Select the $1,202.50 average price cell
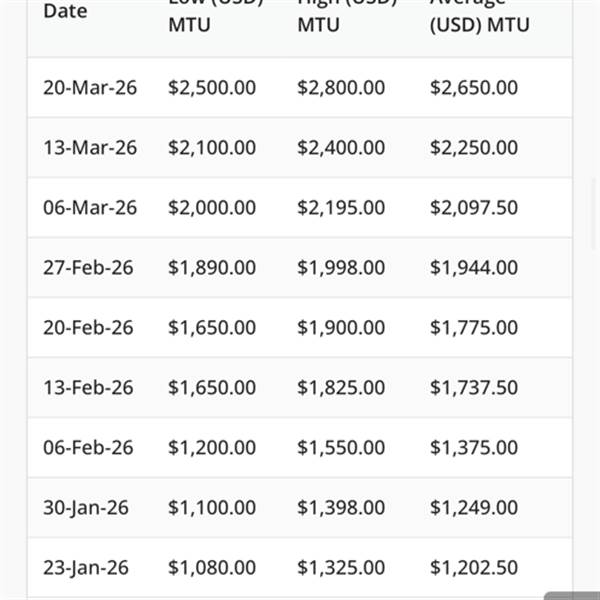The image size is (600, 600). (x=474, y=568)
